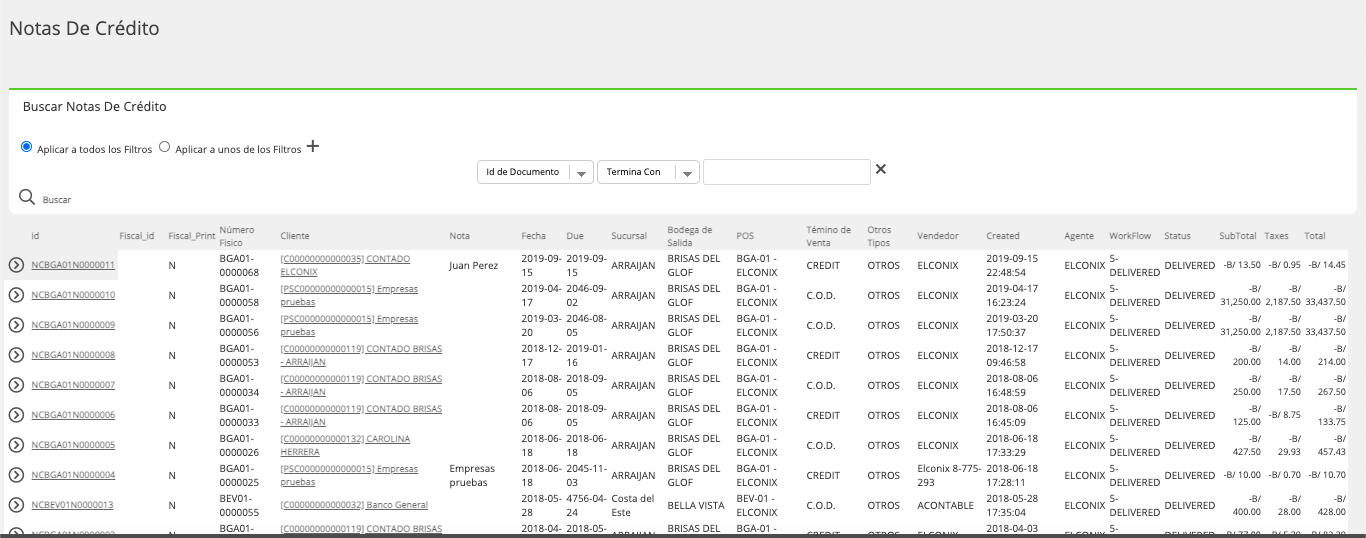The height and width of the screenshot is (538, 1366).
Task: Open credit note NCBGA01N0000004 link
Action: (73, 475)
